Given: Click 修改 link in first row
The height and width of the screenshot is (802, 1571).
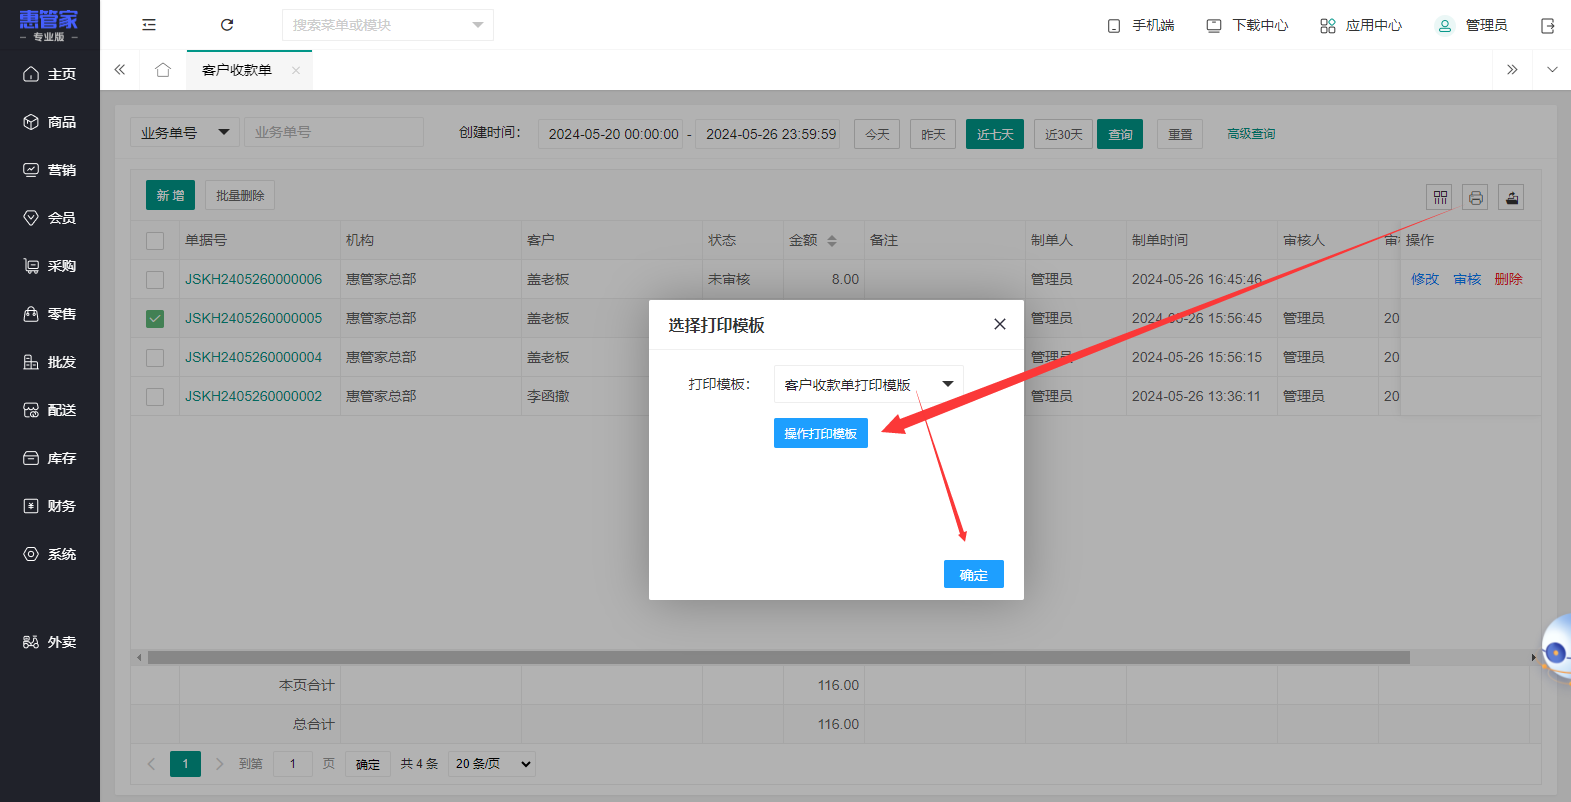Looking at the screenshot, I should [x=1425, y=279].
